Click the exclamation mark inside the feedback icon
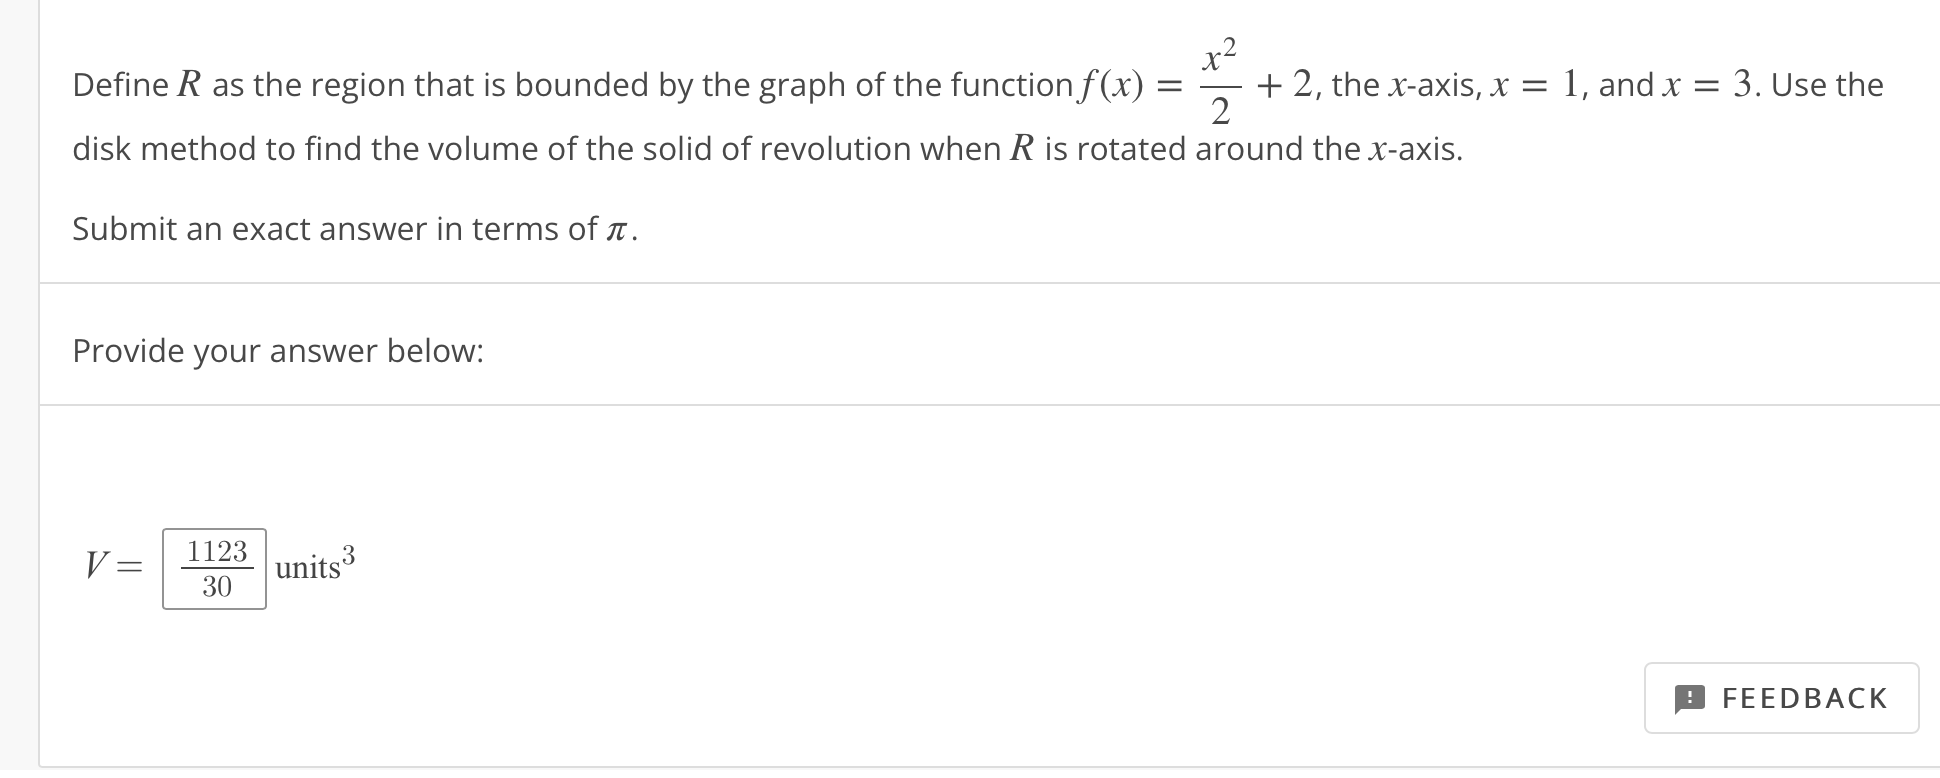This screenshot has height=778, width=1940. (1692, 698)
